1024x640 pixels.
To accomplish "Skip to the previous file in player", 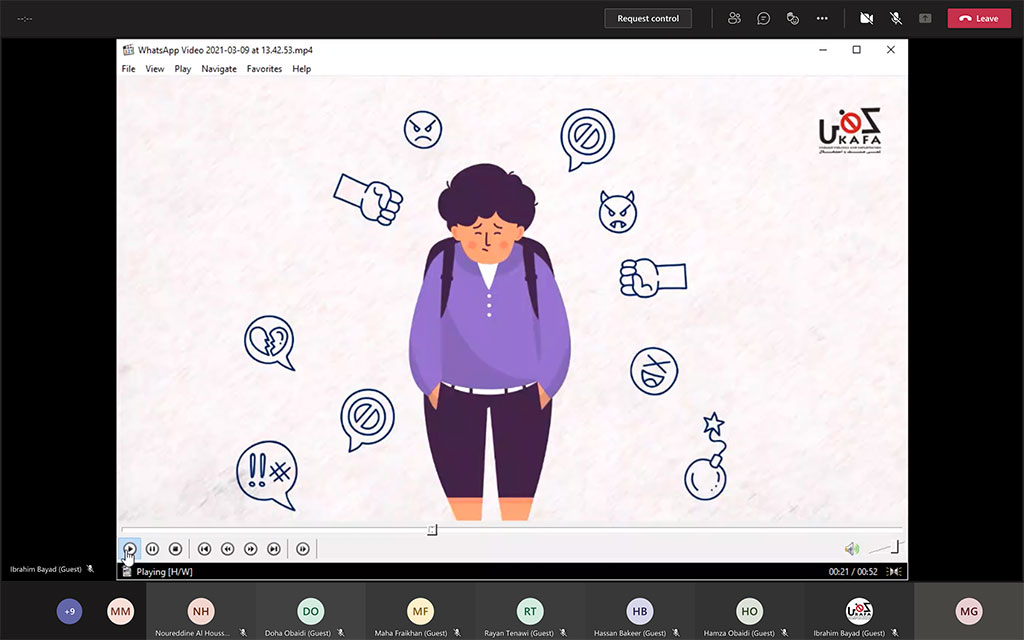I will pyautogui.click(x=204, y=549).
